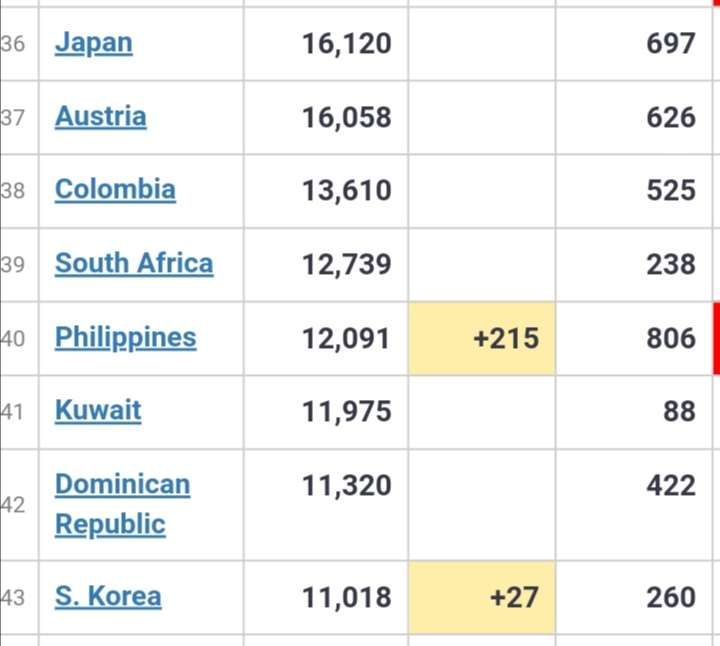Select rank number 42 cell
This screenshot has width=720, height=646.
click(x=19, y=505)
